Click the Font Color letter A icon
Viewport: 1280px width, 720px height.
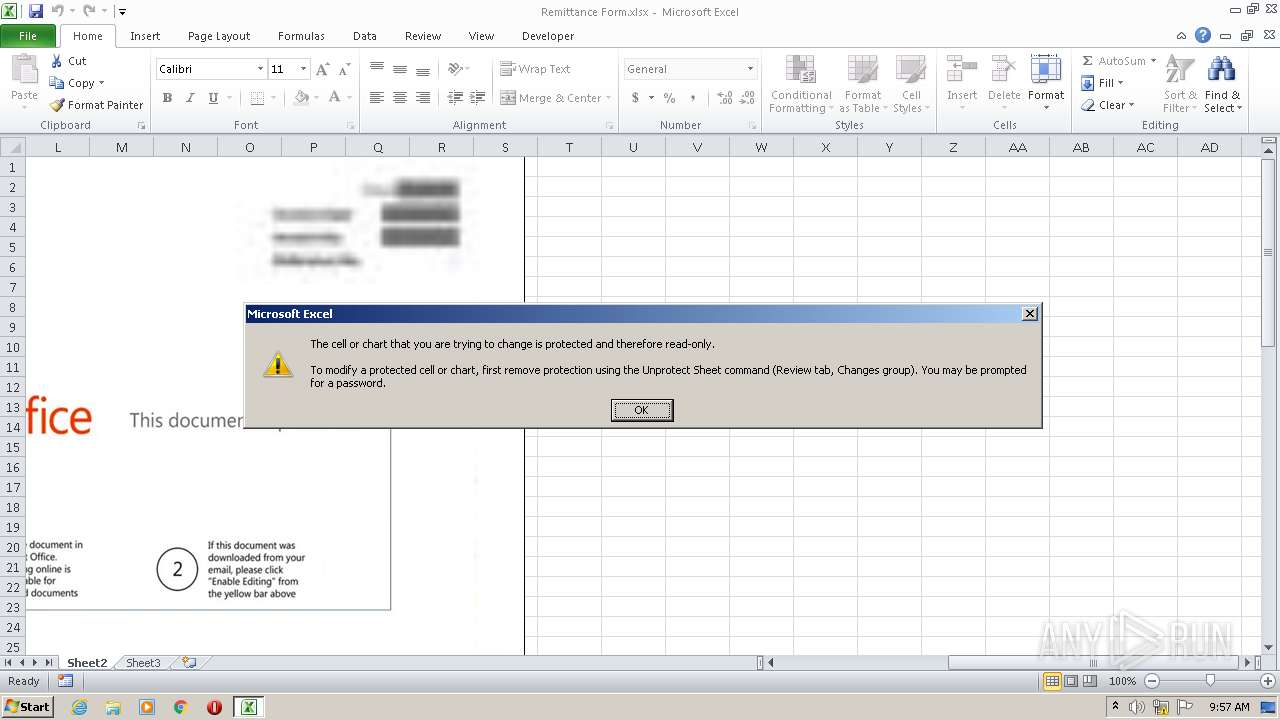tap(334, 98)
